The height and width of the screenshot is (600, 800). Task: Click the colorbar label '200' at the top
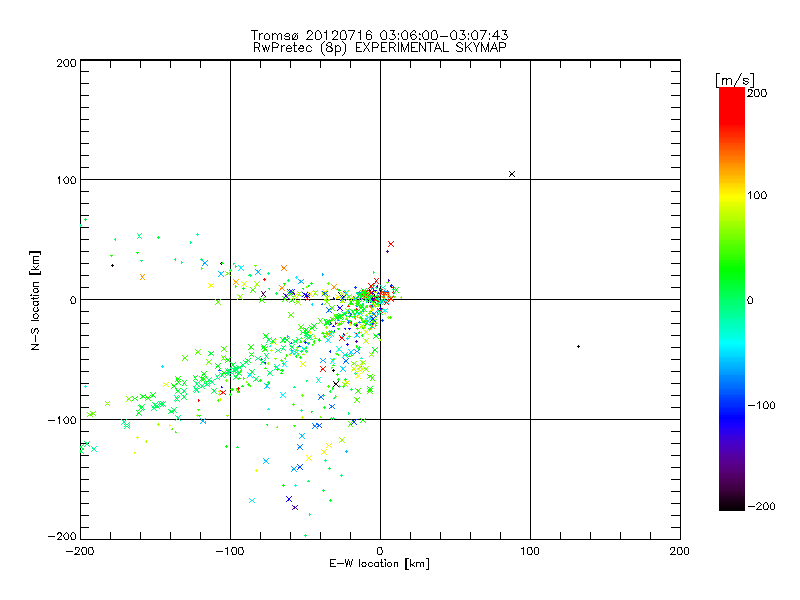757,93
